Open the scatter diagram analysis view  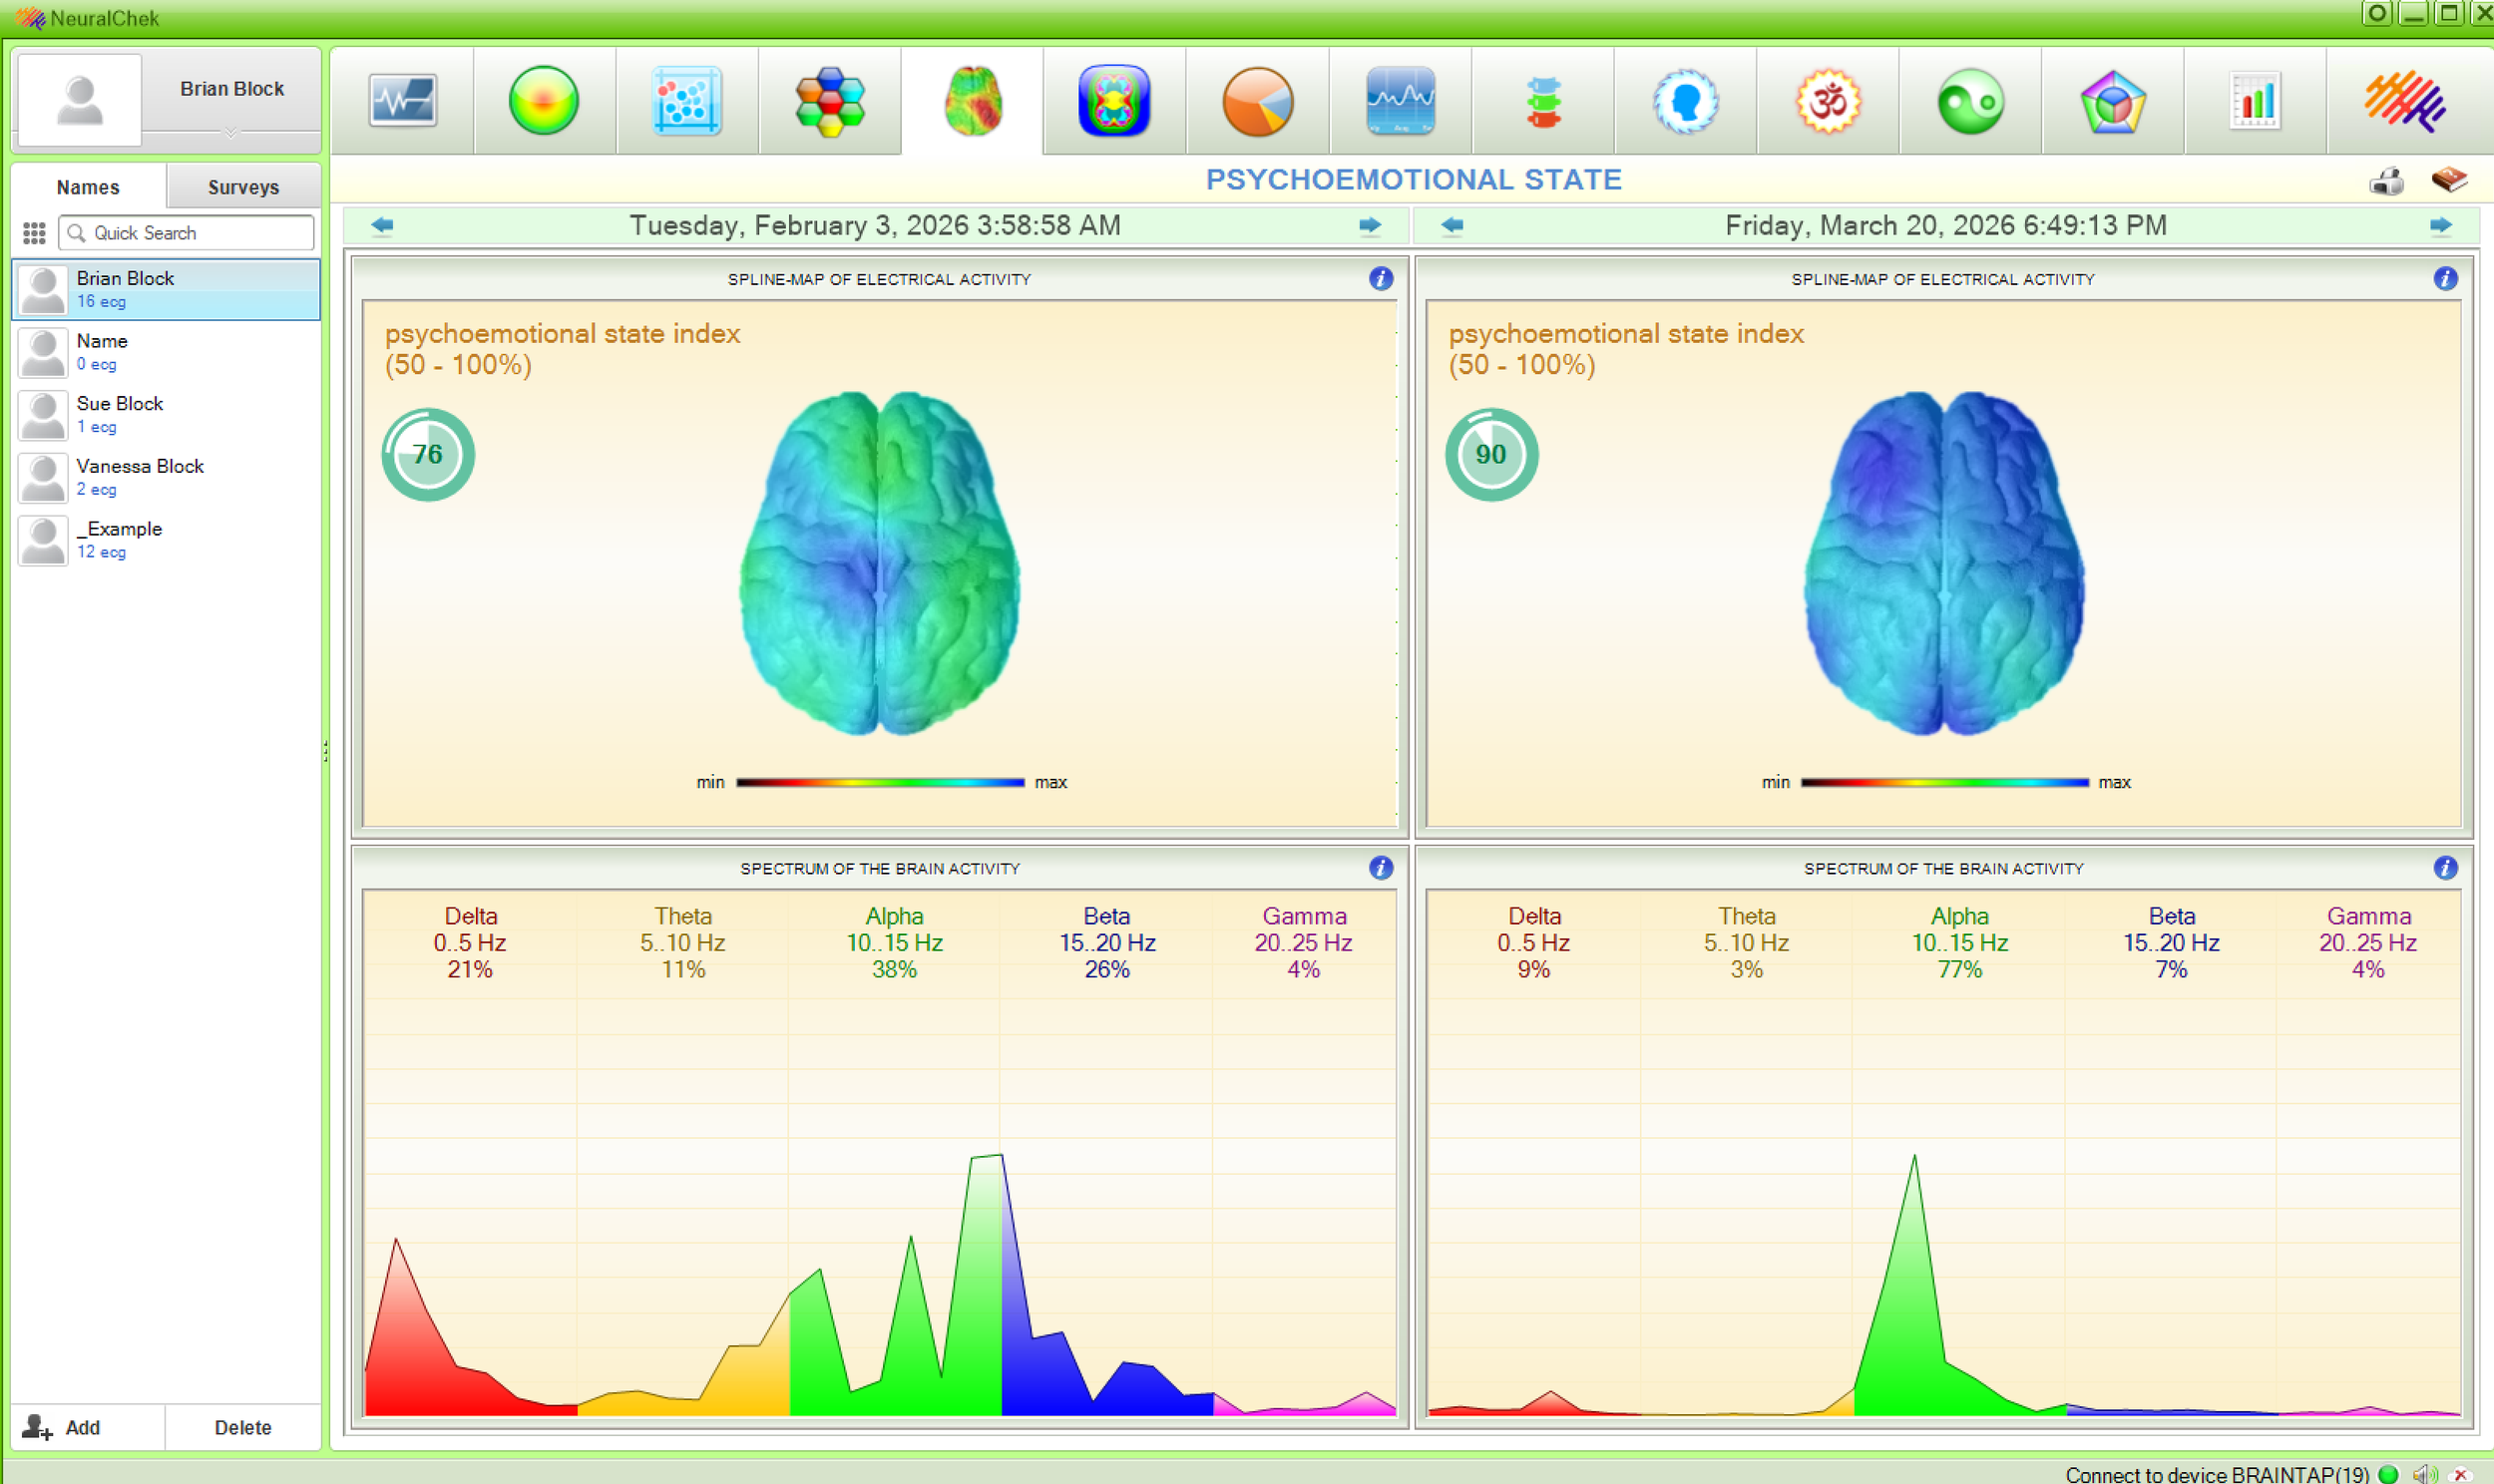pyautogui.click(x=689, y=100)
